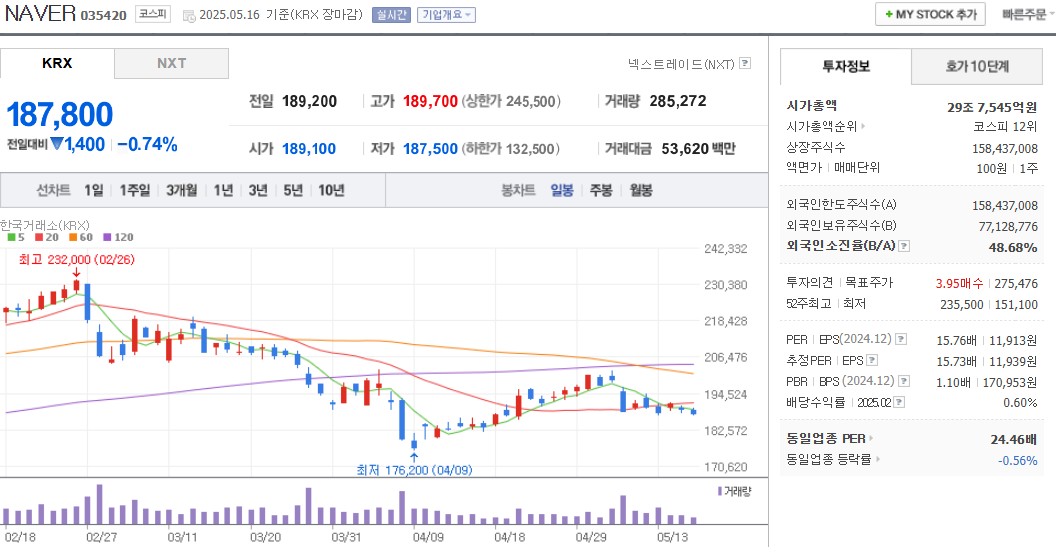Click the help icon beside PBR BPS(2024.12)
The image size is (1059, 547).
pyautogui.click(x=904, y=382)
